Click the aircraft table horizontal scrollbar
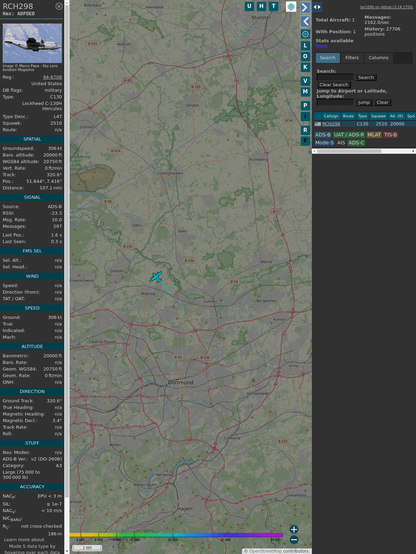Viewport: 416px width, 554px height. (364, 151)
